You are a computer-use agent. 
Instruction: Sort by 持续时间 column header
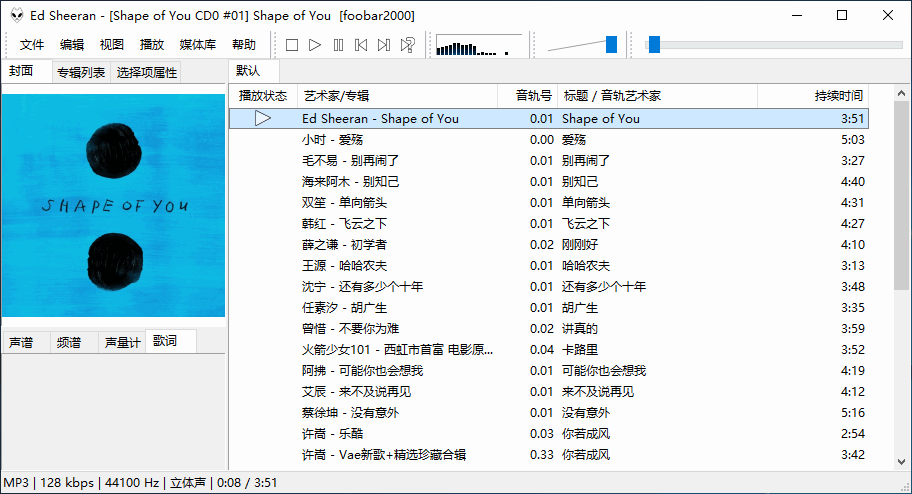click(x=813, y=96)
